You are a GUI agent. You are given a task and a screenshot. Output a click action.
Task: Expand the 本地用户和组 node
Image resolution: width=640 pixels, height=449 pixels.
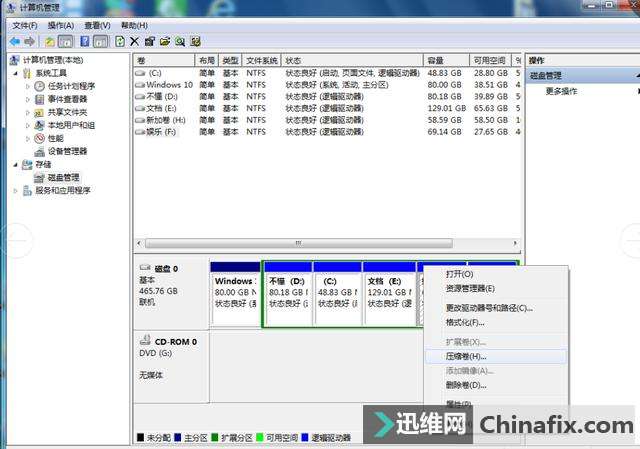28,125
